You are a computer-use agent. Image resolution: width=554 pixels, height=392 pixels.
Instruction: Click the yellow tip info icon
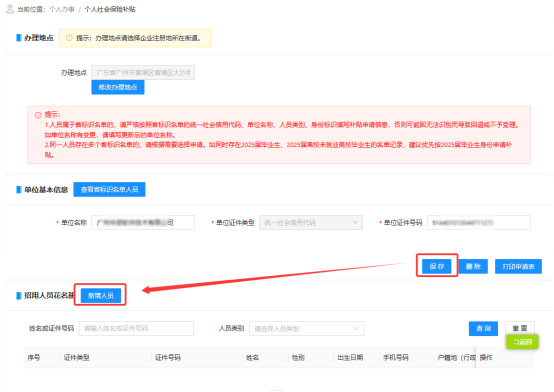[x=69, y=38]
